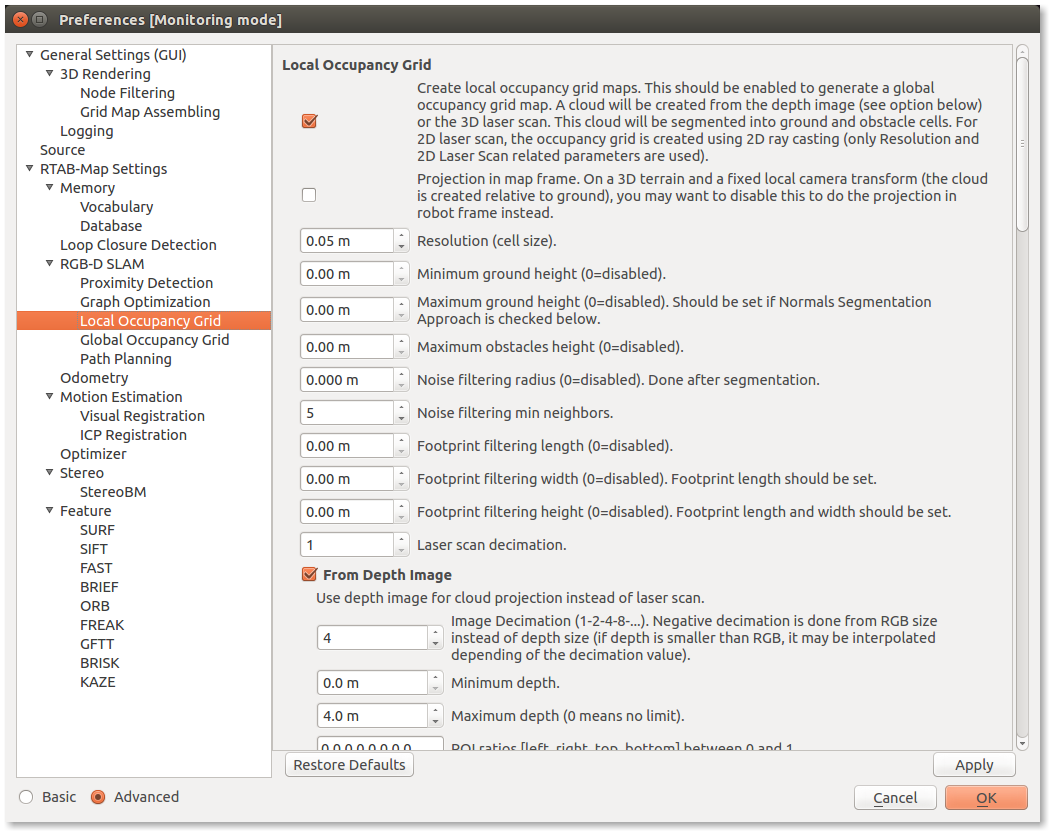This screenshot has width=1049, height=831.
Task: Uncheck the From Depth Image option
Action: pyautogui.click(x=310, y=575)
